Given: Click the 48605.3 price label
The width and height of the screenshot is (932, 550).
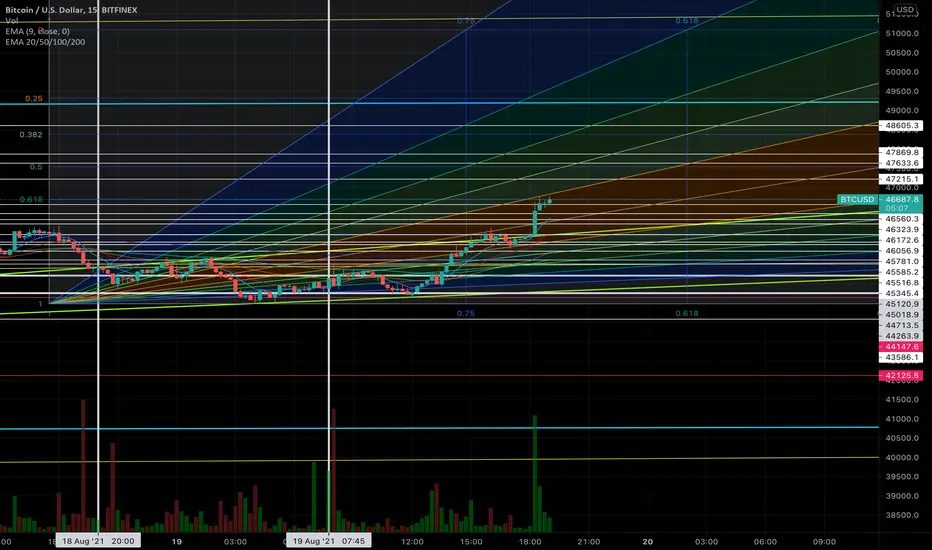Looking at the screenshot, I should click(x=901, y=125).
